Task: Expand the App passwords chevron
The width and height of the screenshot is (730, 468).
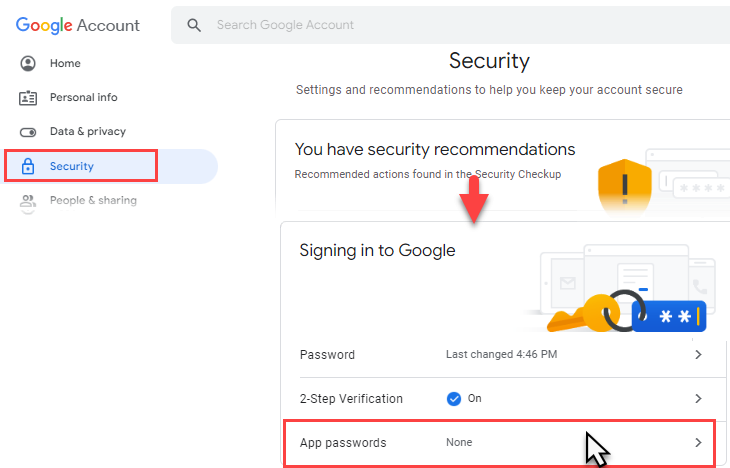Action: click(698, 442)
